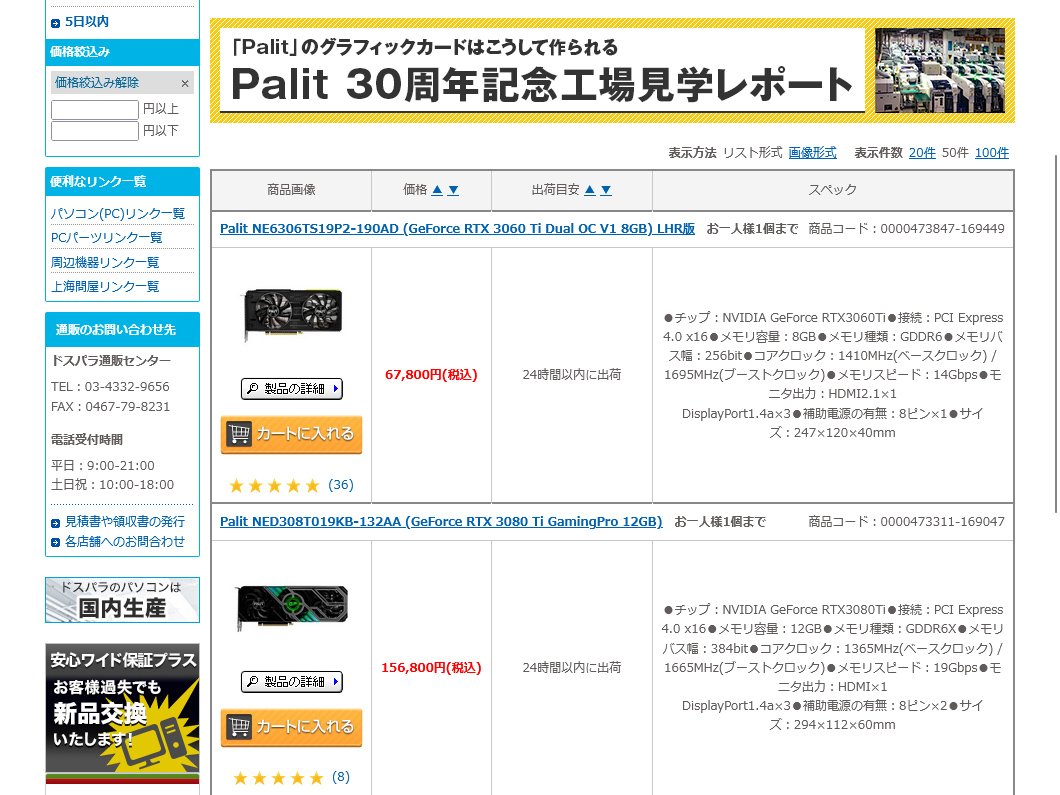
Task: Sort price ascending with the up arrow
Action: 437,190
